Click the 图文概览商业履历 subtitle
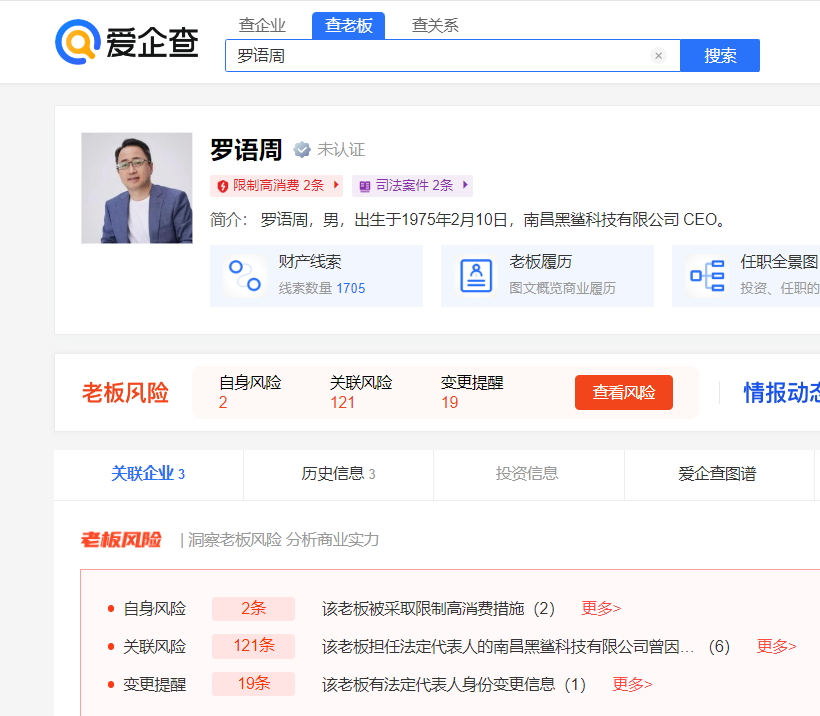820x716 pixels. pos(562,288)
